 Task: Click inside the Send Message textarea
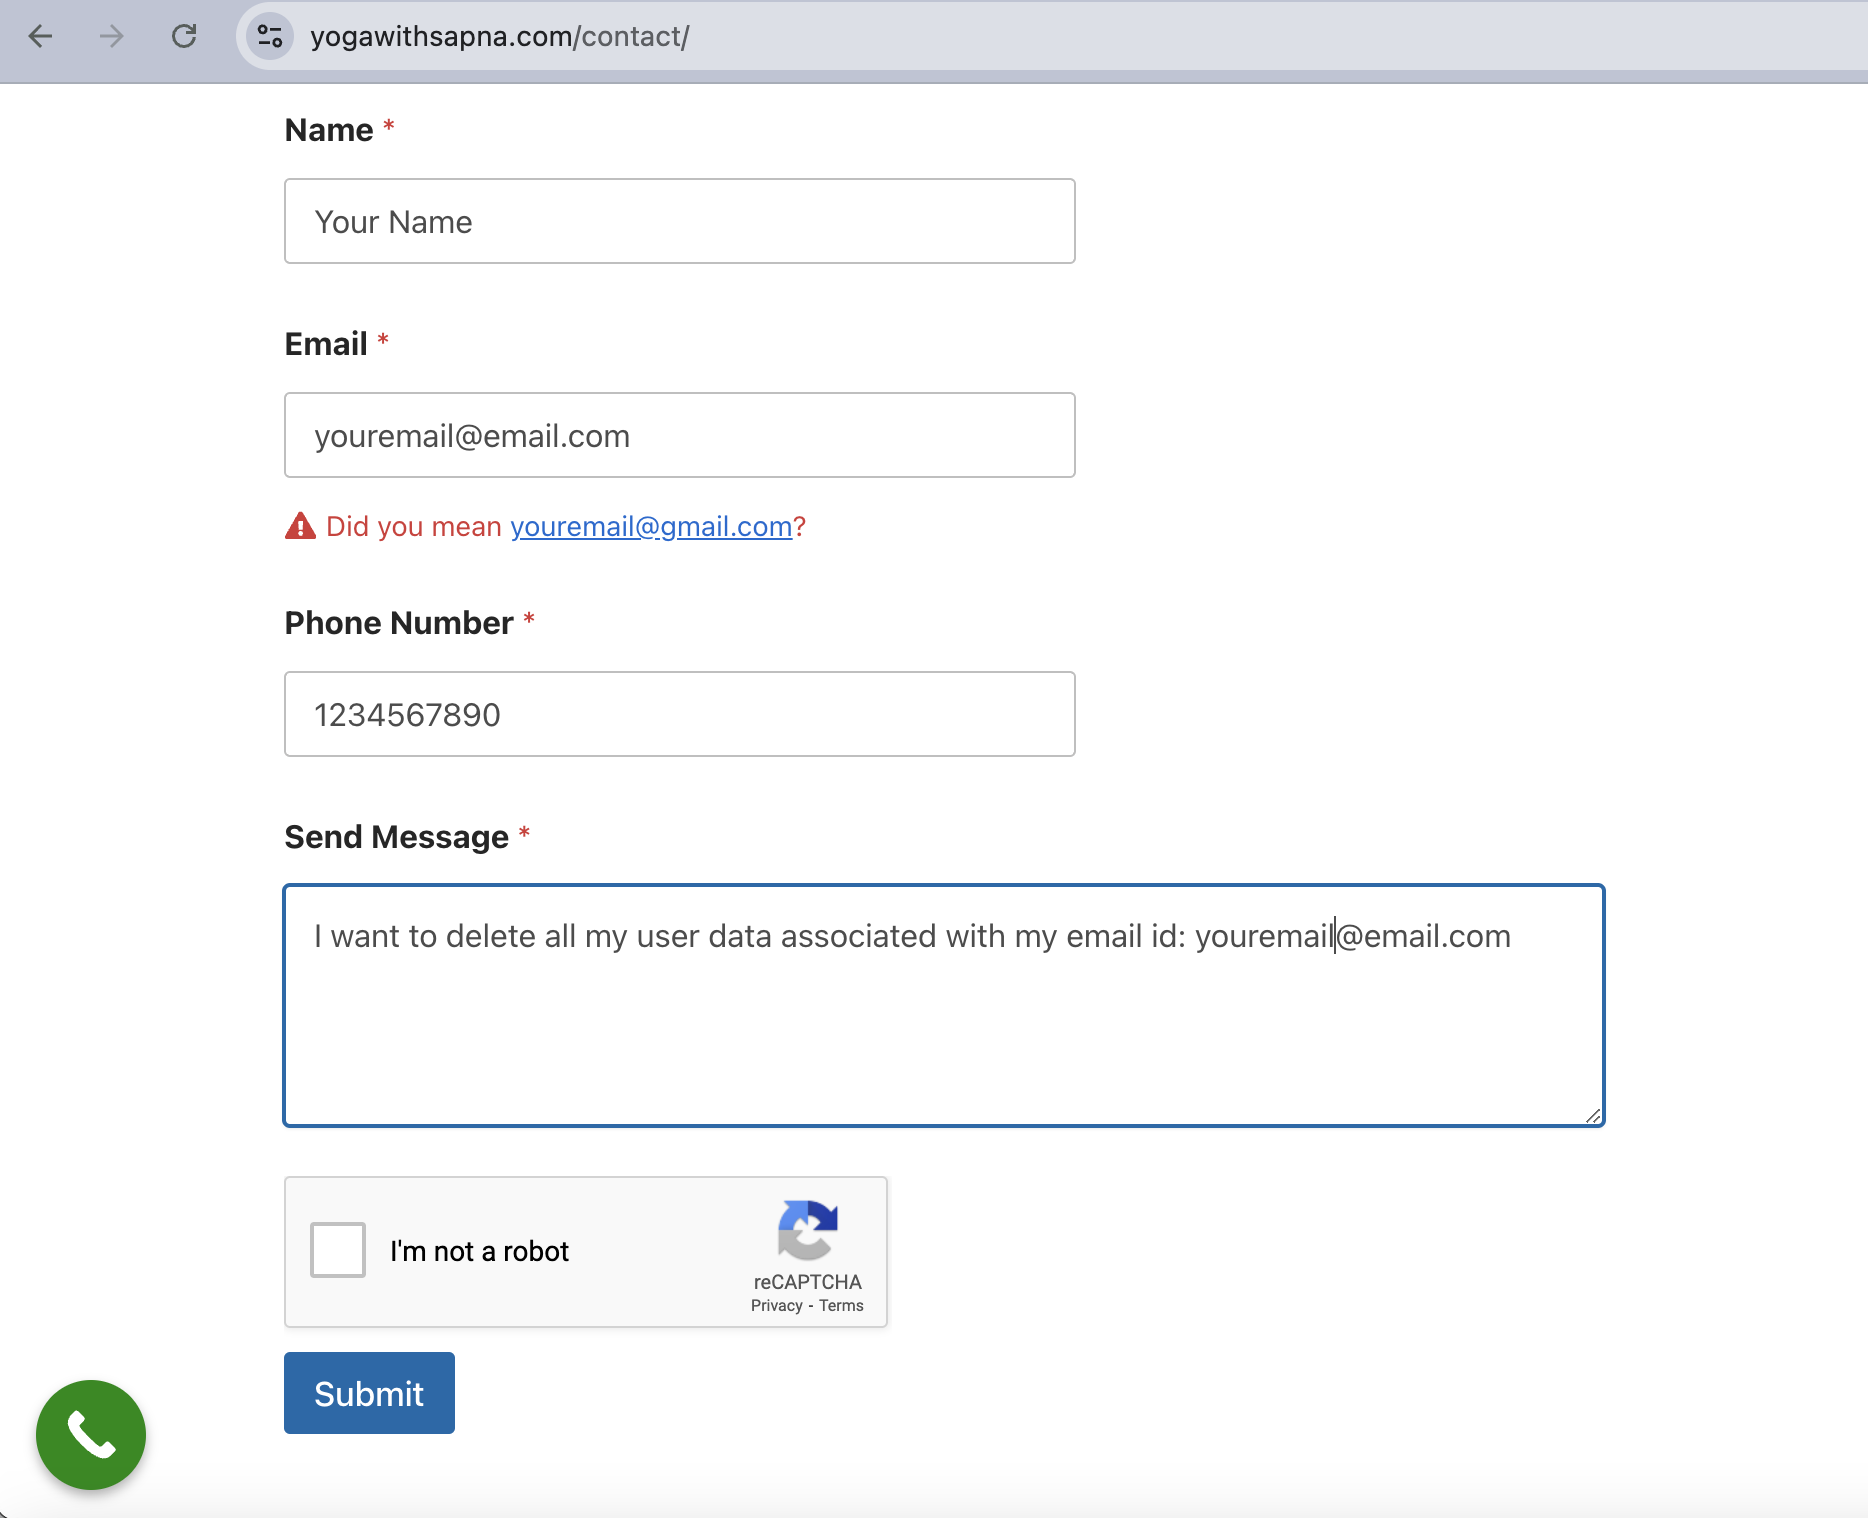click(944, 1005)
